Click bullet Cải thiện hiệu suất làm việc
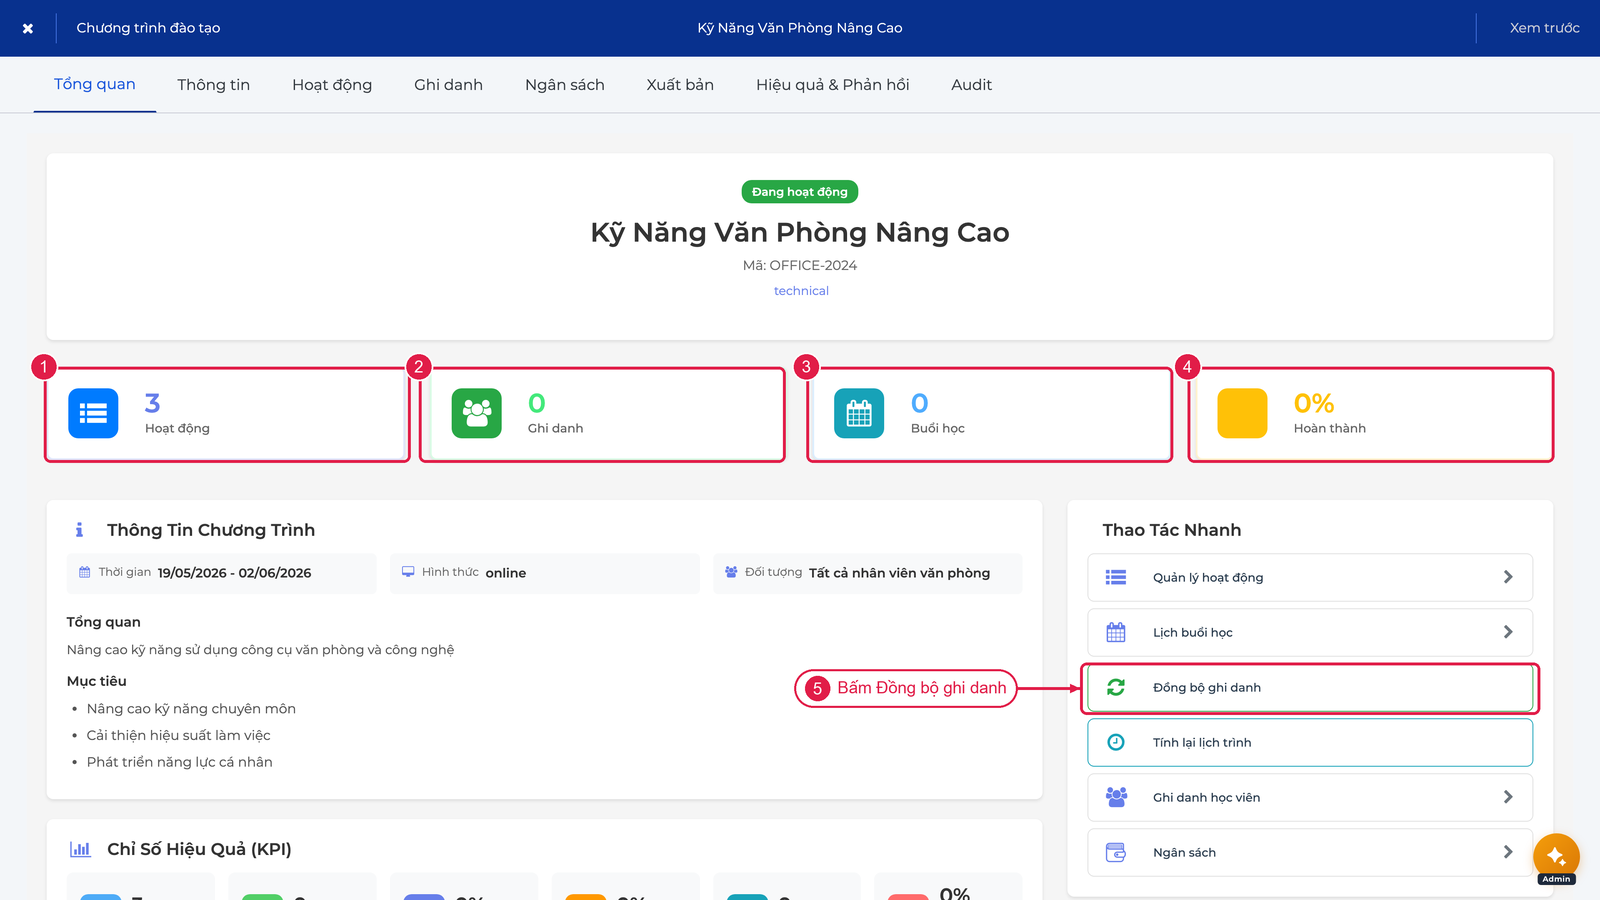1600x900 pixels. pyautogui.click(x=178, y=735)
